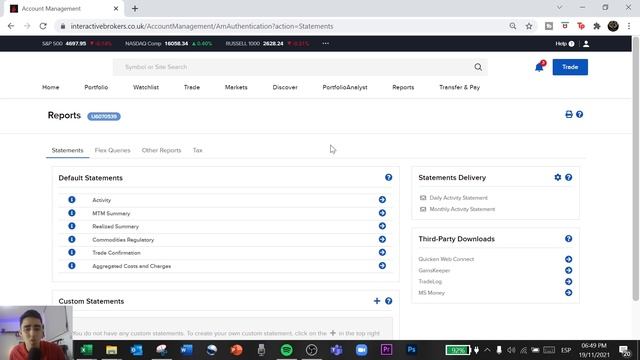This screenshot has width=640, height=360.
Task: Switch to Statements tab
Action: pyautogui.click(x=67, y=150)
